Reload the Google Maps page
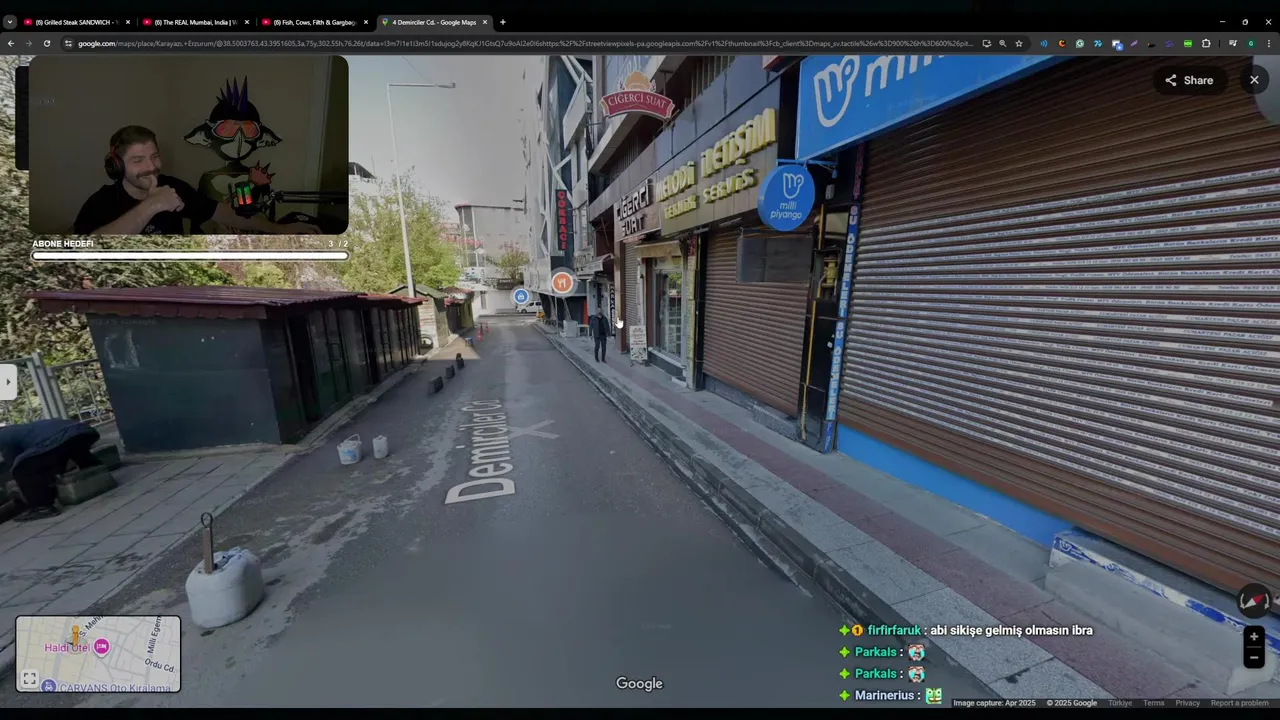Screen dimensions: 1280x720 point(46,43)
